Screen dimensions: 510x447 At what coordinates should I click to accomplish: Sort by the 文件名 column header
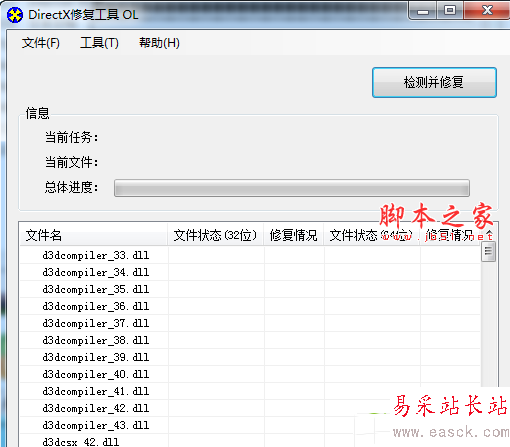[x=93, y=236]
